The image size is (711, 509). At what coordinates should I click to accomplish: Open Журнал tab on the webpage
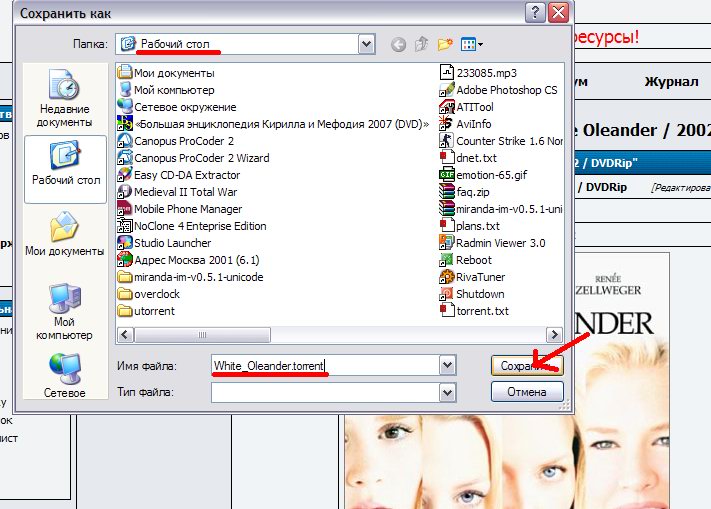pyautogui.click(x=671, y=82)
